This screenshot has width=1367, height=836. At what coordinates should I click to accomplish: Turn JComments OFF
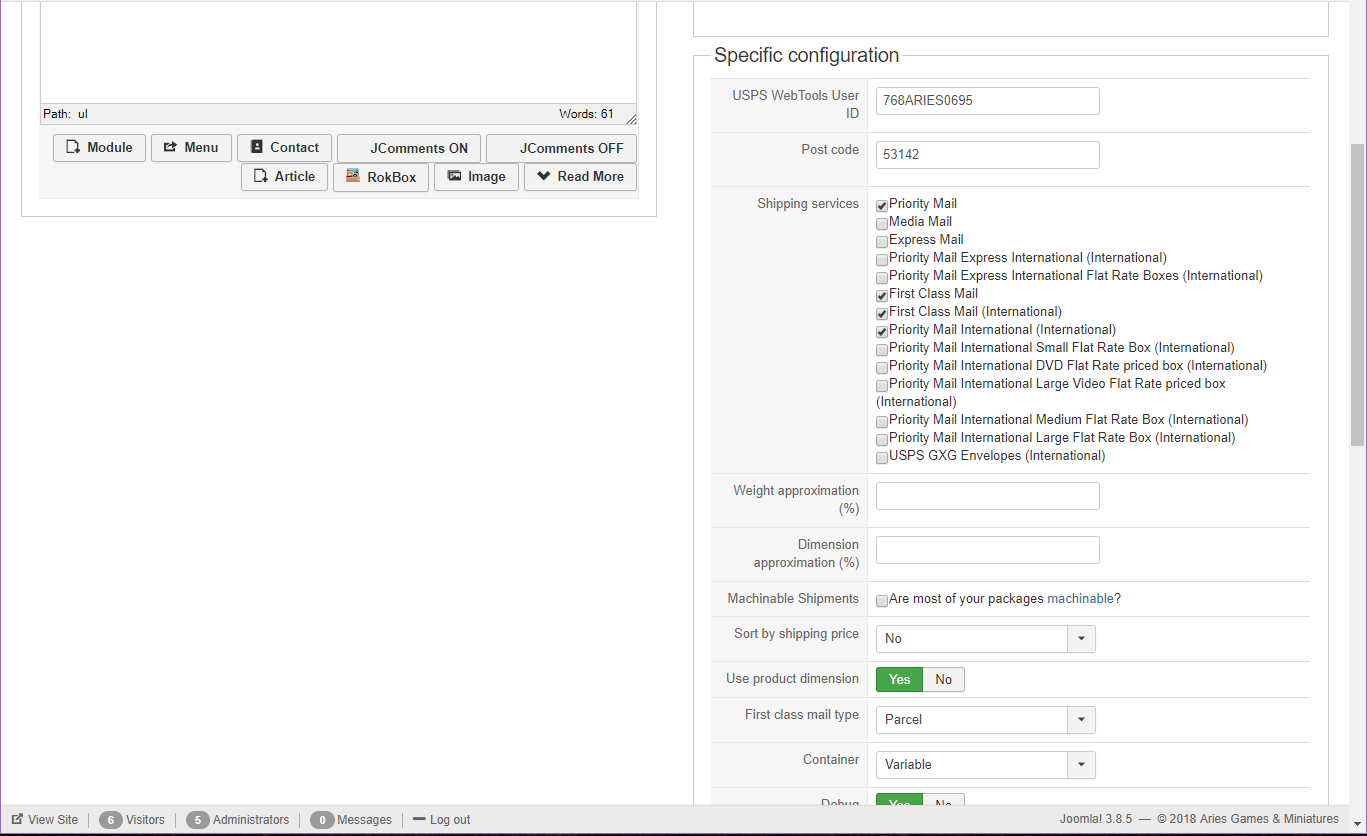click(561, 148)
